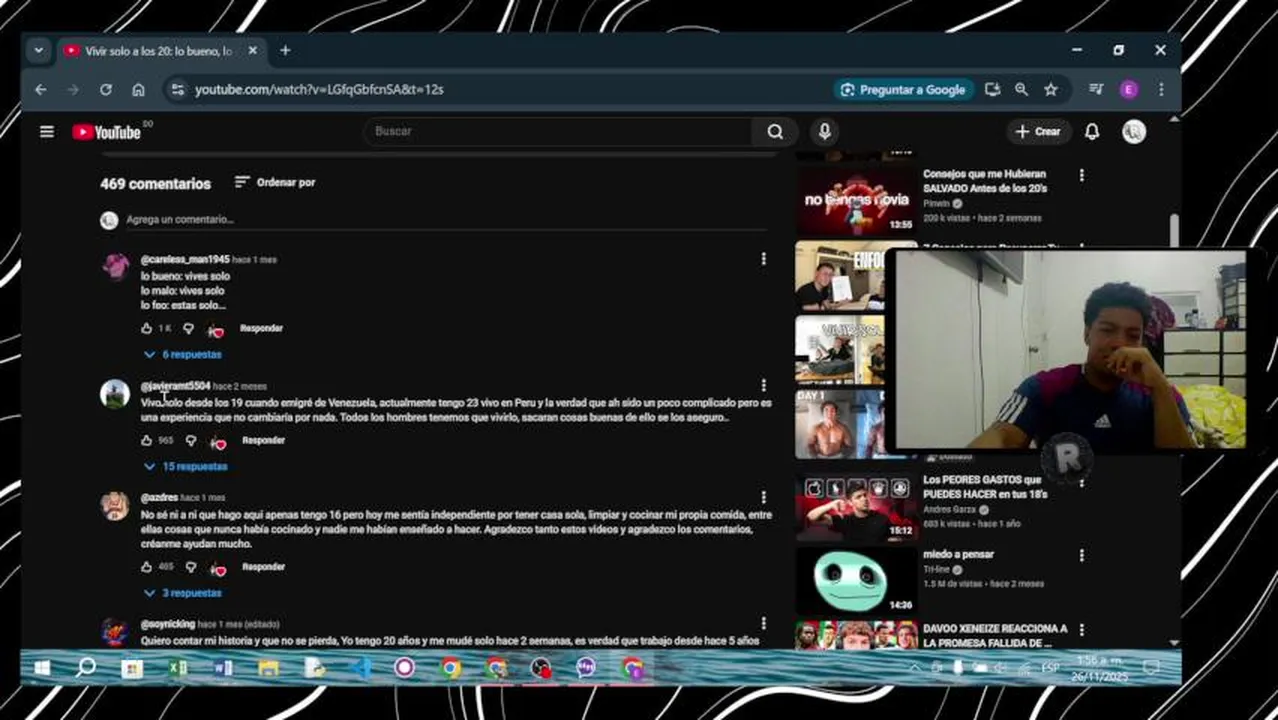Click the YouTube search magnifier button
1278x720 pixels.
(775, 131)
